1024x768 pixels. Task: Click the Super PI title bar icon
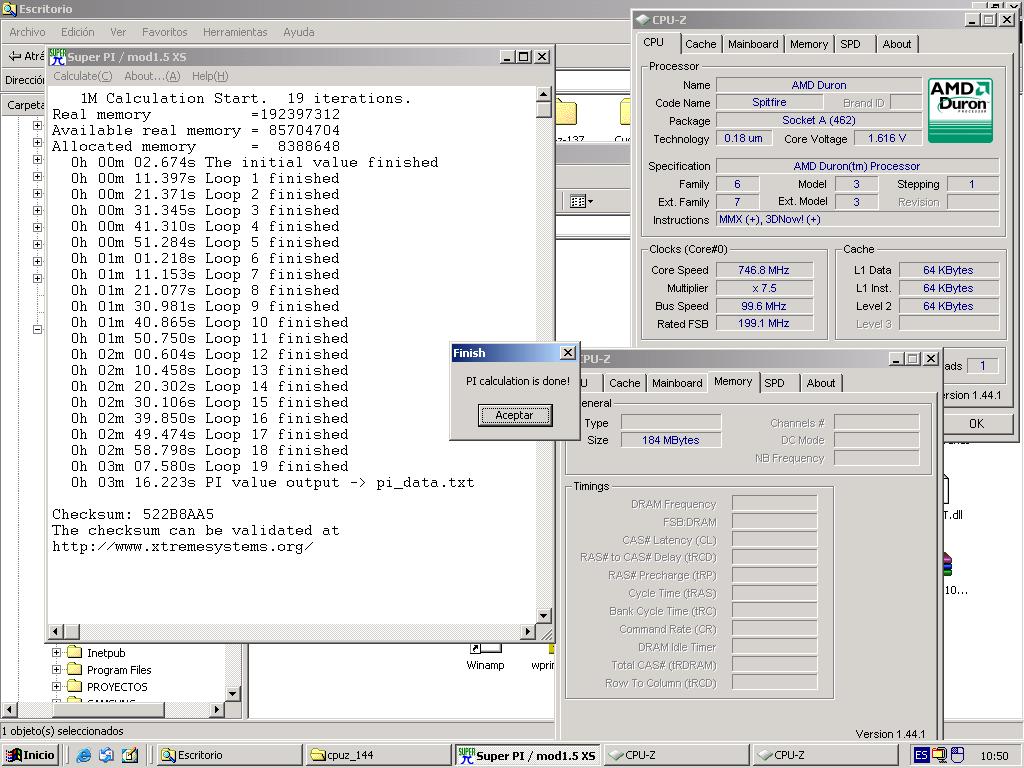point(57,57)
